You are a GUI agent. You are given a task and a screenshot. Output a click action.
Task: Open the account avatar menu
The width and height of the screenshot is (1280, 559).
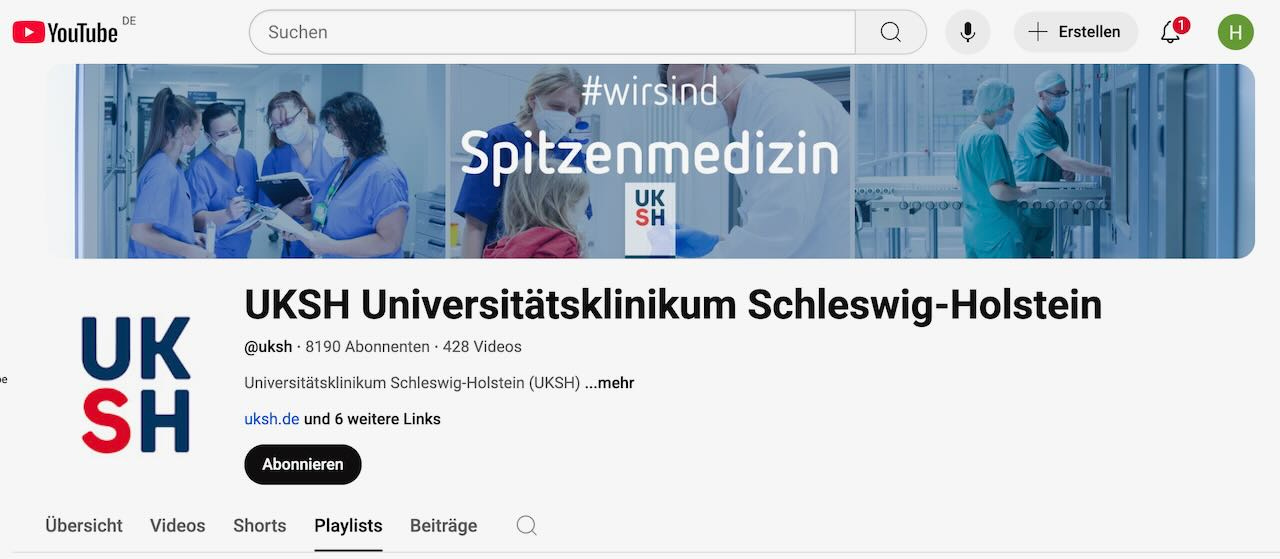coord(1236,32)
